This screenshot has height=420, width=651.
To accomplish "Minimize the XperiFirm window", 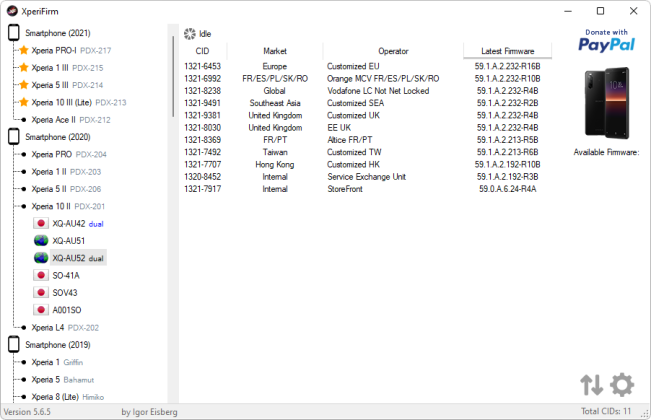I will click(x=568, y=11).
